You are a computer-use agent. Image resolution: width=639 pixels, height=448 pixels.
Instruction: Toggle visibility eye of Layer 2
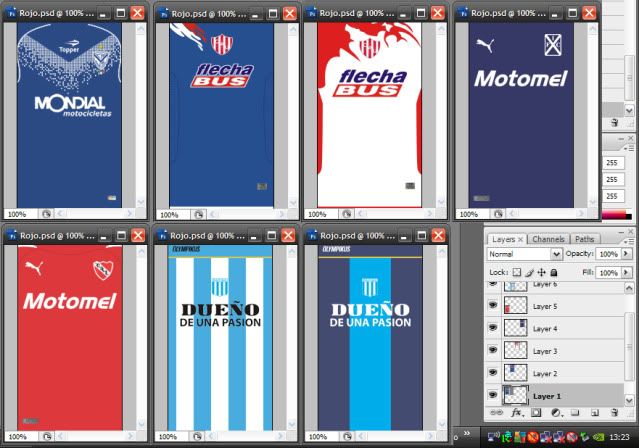coord(493,372)
